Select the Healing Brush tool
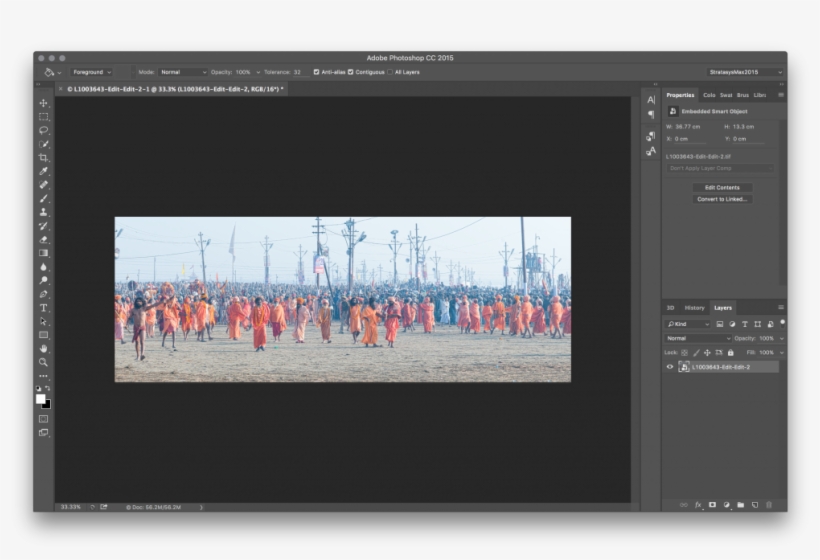This screenshot has width=820, height=560. (x=44, y=185)
